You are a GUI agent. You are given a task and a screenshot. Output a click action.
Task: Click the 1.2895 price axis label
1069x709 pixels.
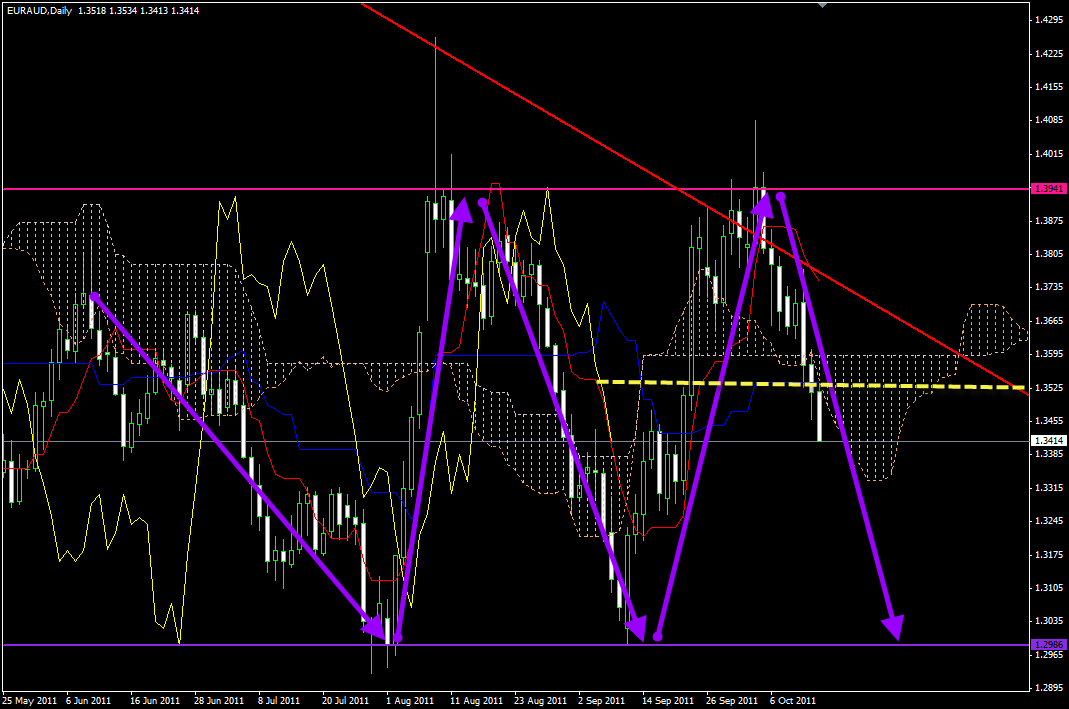point(1048,687)
